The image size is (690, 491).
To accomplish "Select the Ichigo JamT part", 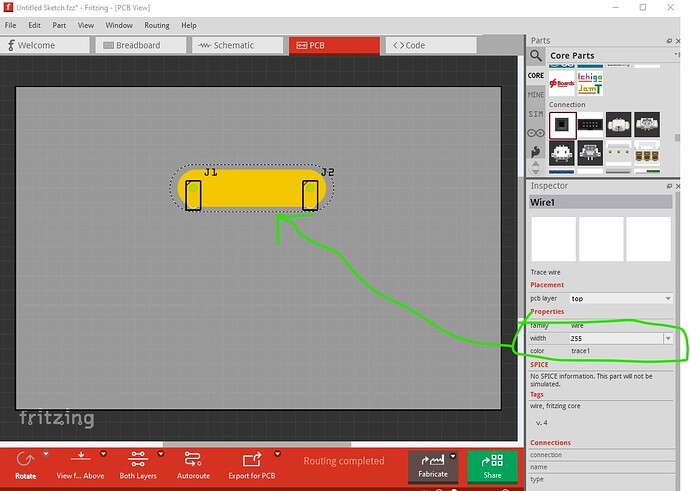I will [590, 83].
